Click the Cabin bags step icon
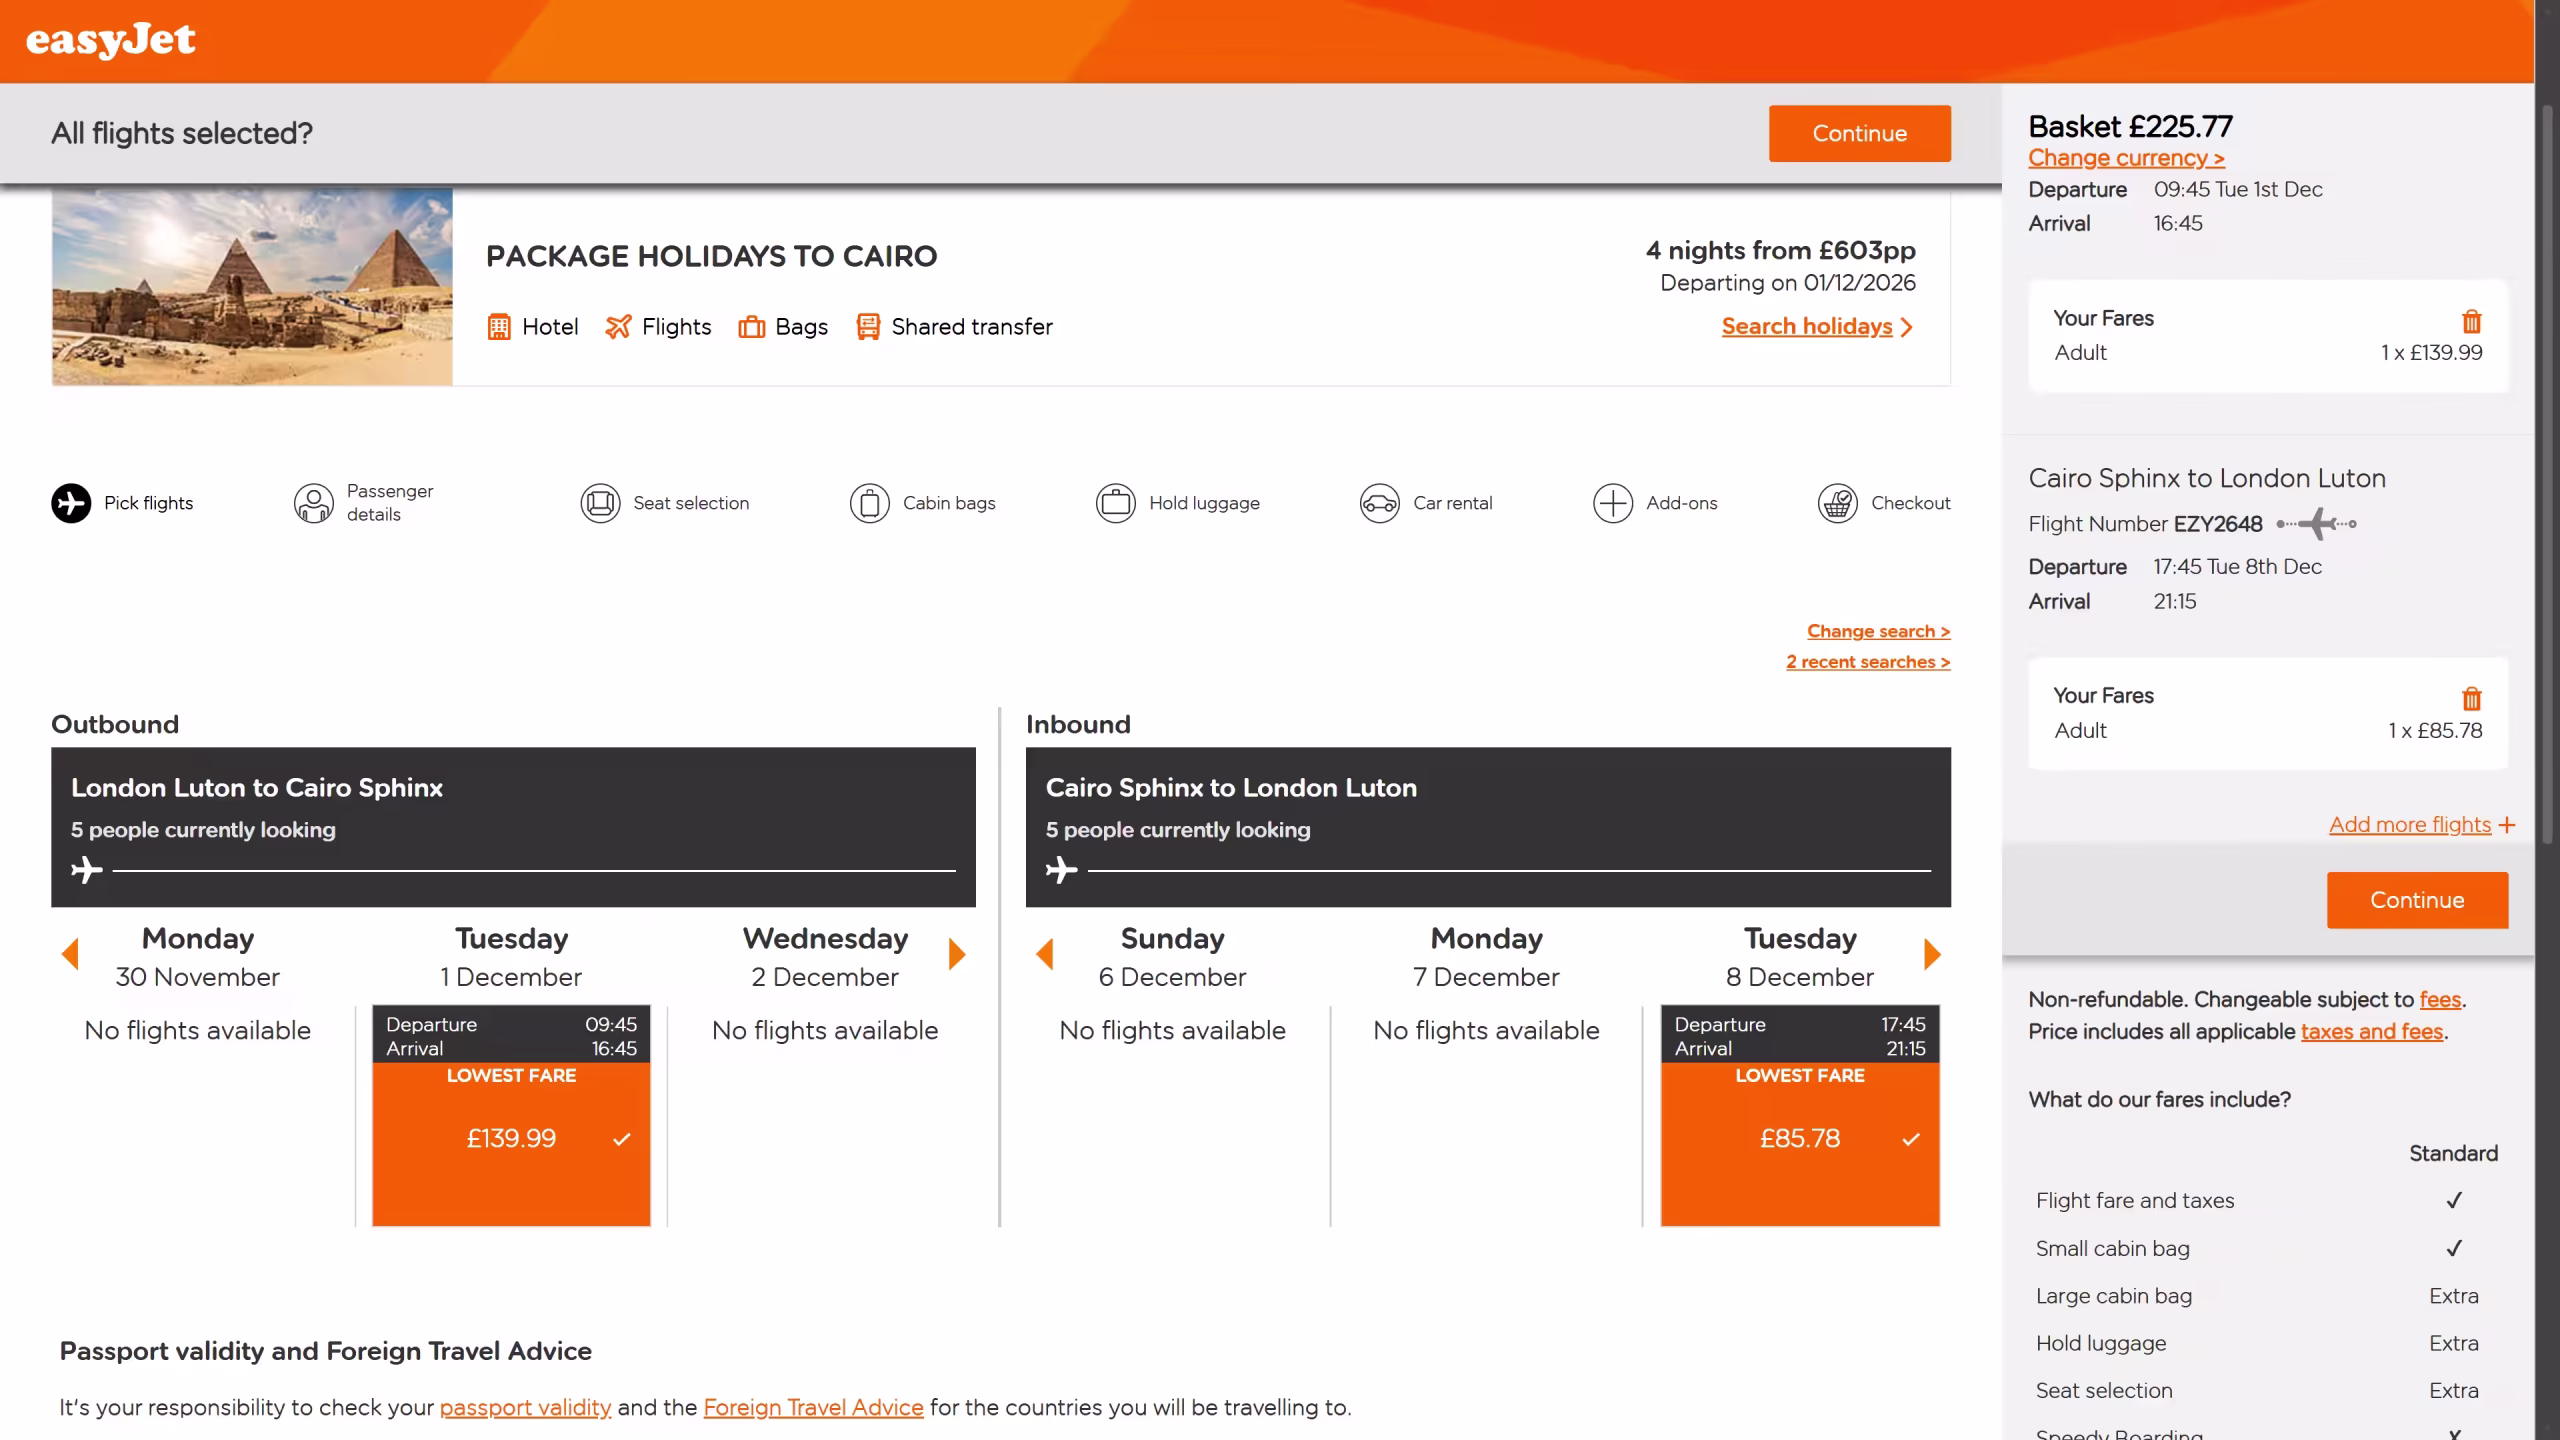The width and height of the screenshot is (2560, 1440). (x=869, y=503)
